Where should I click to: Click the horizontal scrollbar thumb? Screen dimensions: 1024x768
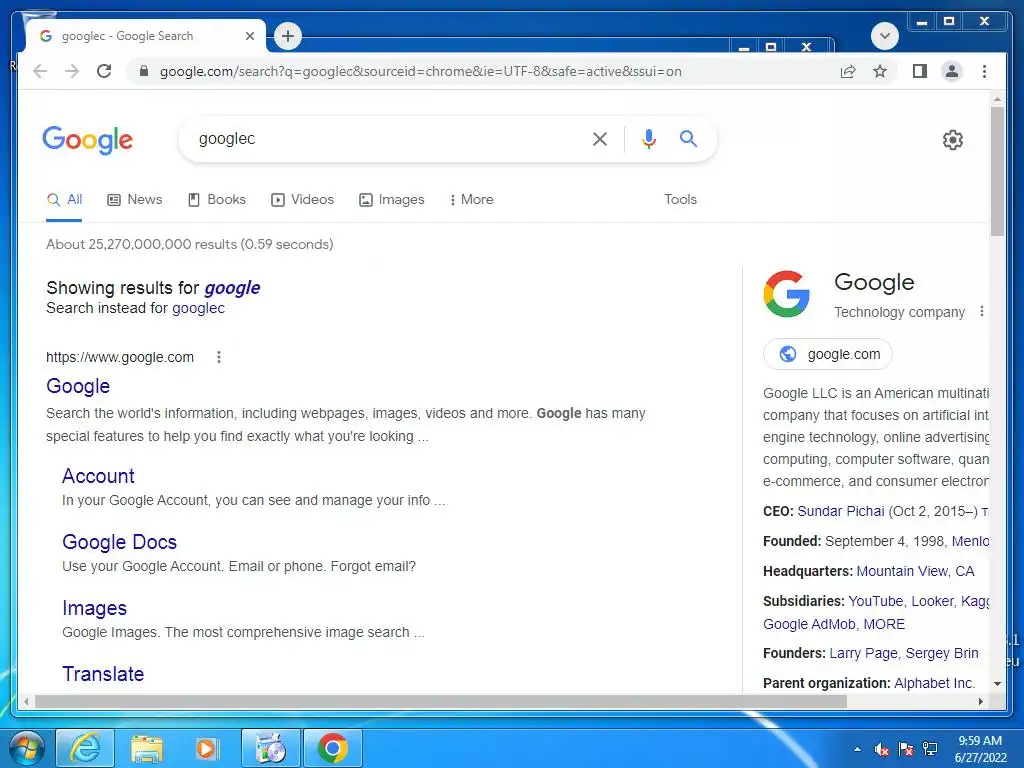point(441,701)
